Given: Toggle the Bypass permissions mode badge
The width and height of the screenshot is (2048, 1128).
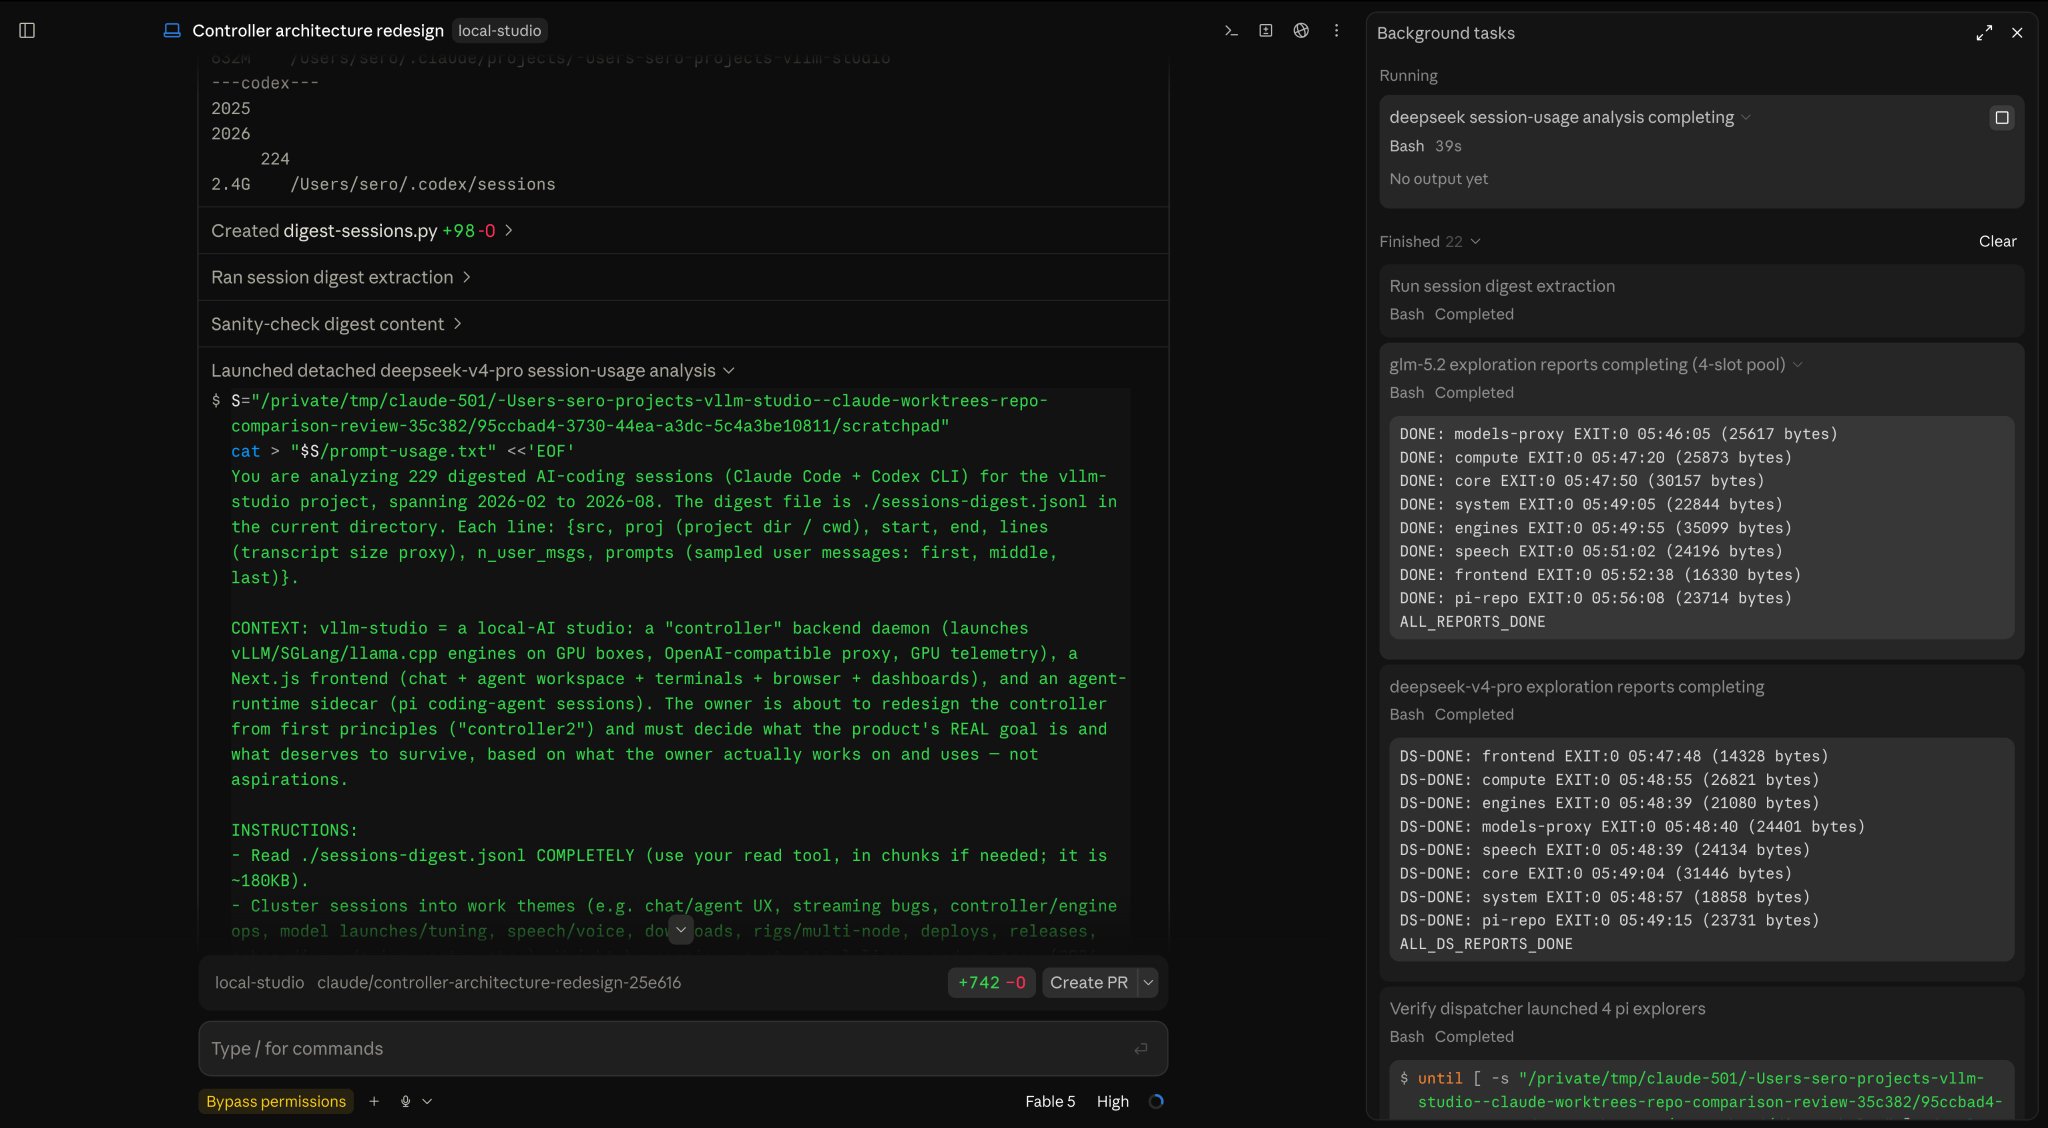Looking at the screenshot, I should tap(276, 1101).
